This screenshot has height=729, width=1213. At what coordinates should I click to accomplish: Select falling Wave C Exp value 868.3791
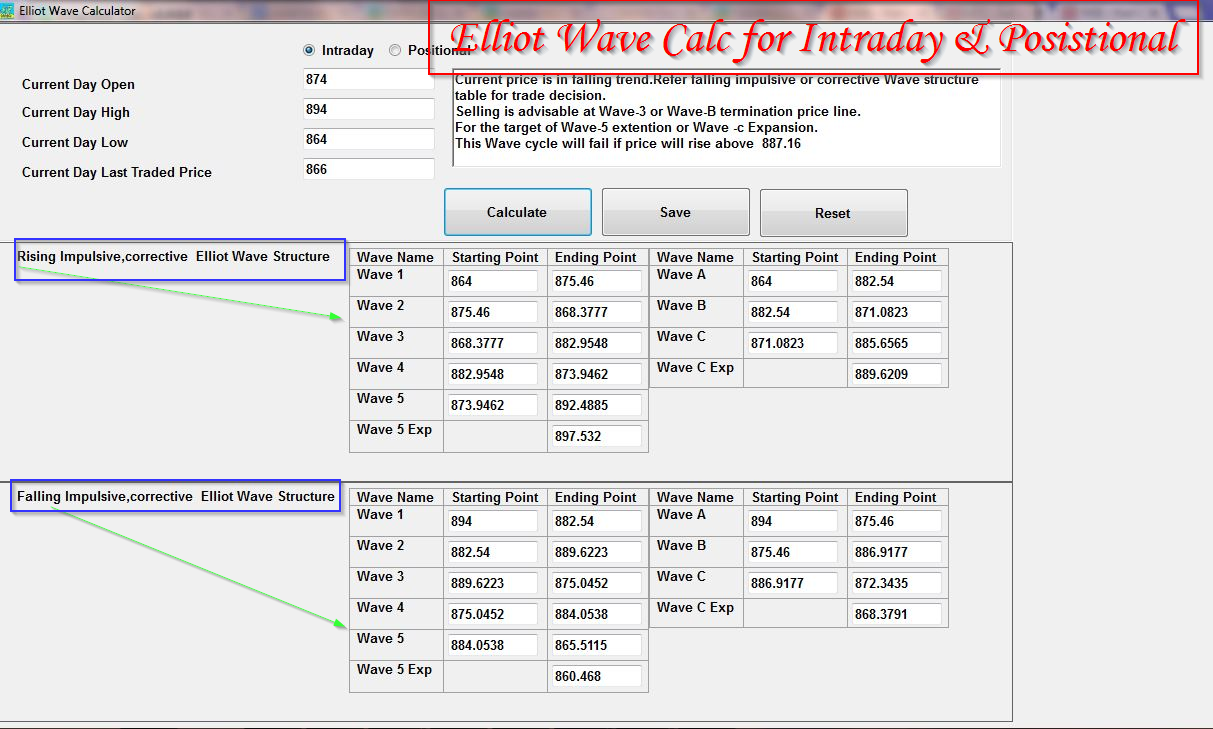pos(897,614)
